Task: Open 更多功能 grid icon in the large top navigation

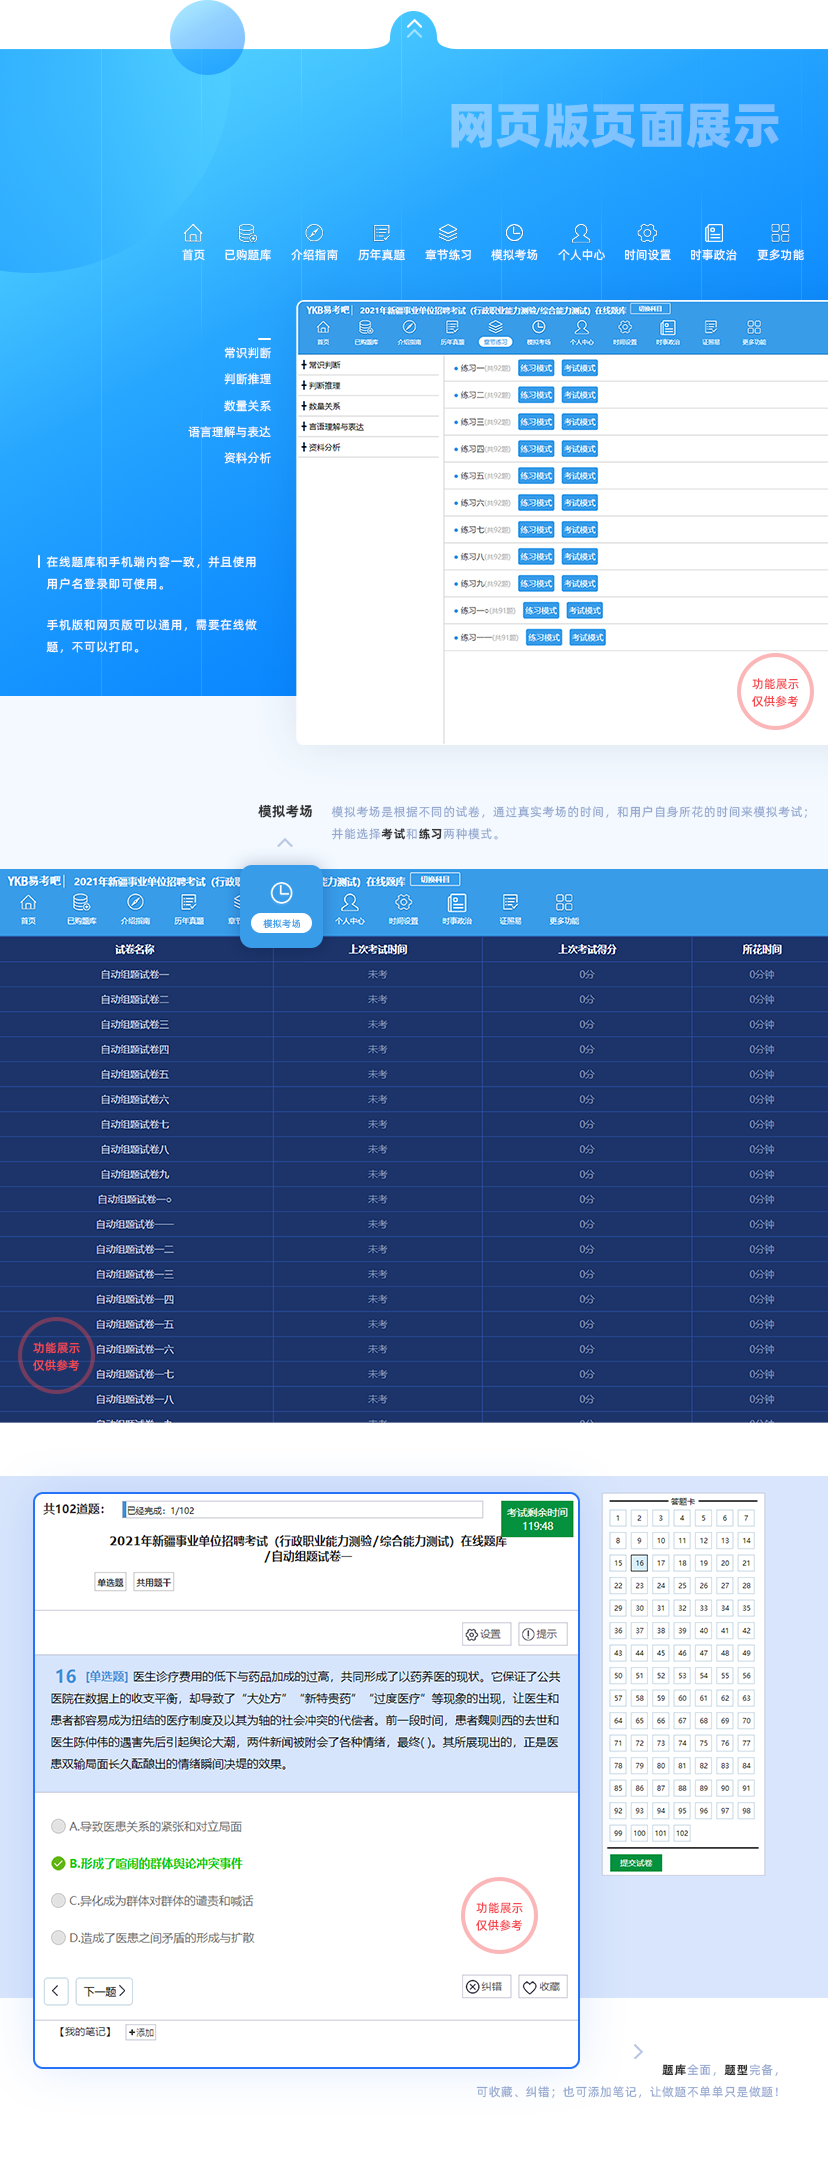Action: click(780, 234)
